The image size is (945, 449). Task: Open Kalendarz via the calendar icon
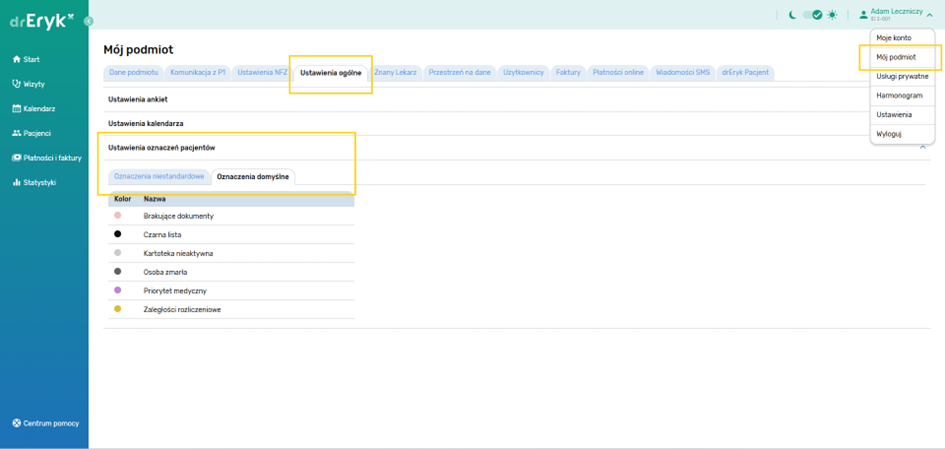[16, 109]
